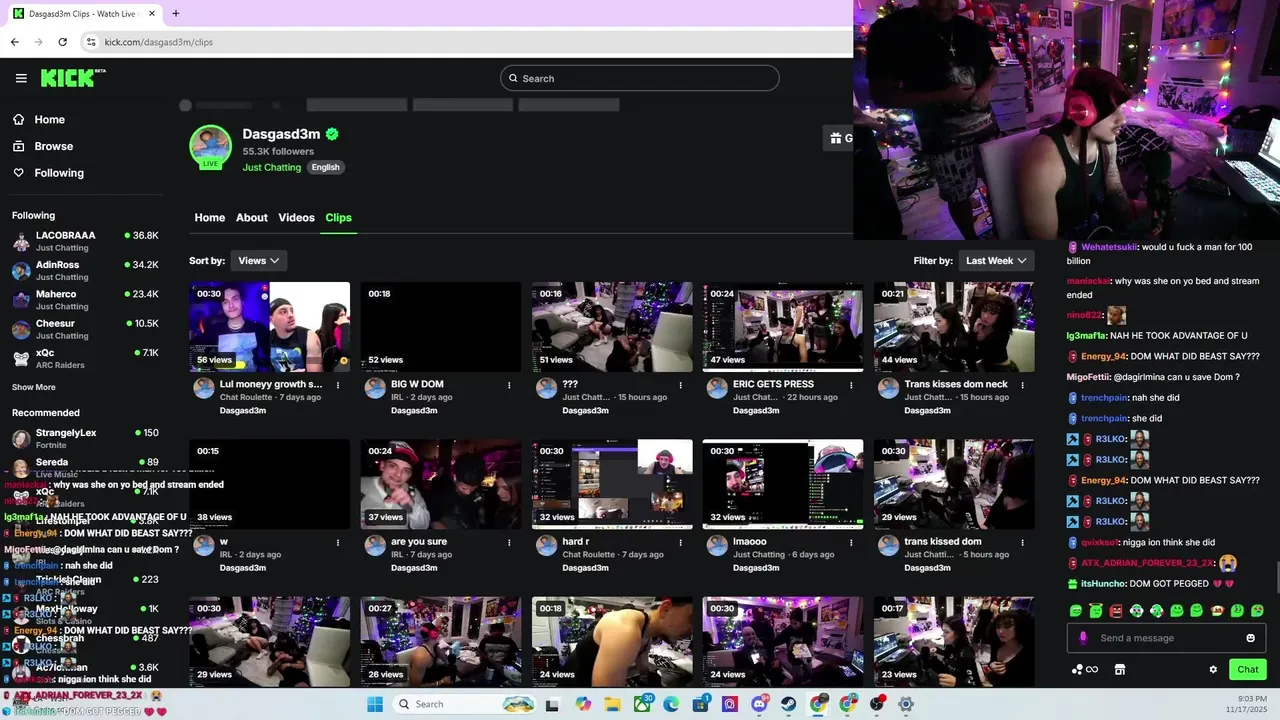The height and width of the screenshot is (720, 1280).
Task: Insert the red angry emote
Action: (1116, 611)
